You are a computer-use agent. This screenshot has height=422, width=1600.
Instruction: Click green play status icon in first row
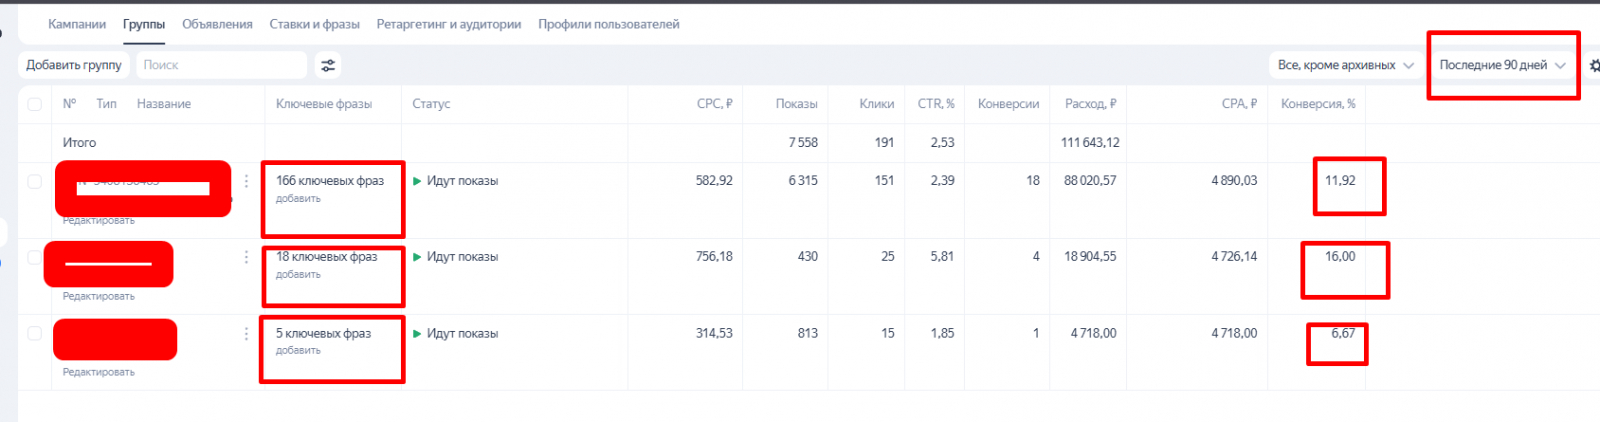tap(417, 181)
